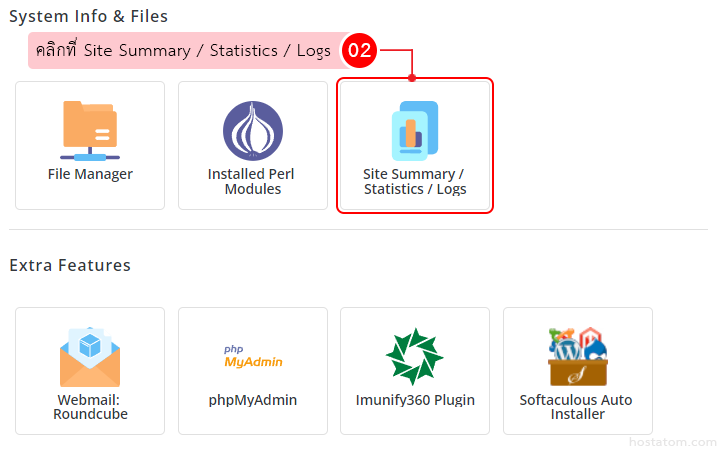Click the Perl onion logo icon

pyautogui.click(x=253, y=132)
